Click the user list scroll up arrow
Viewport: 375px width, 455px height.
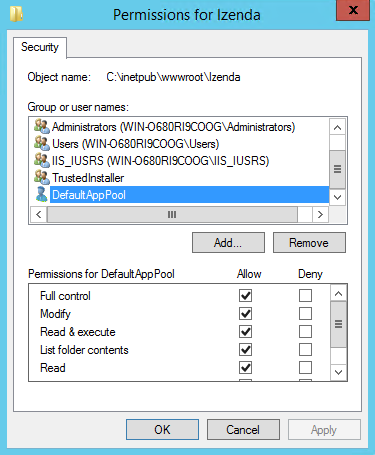(x=337, y=127)
